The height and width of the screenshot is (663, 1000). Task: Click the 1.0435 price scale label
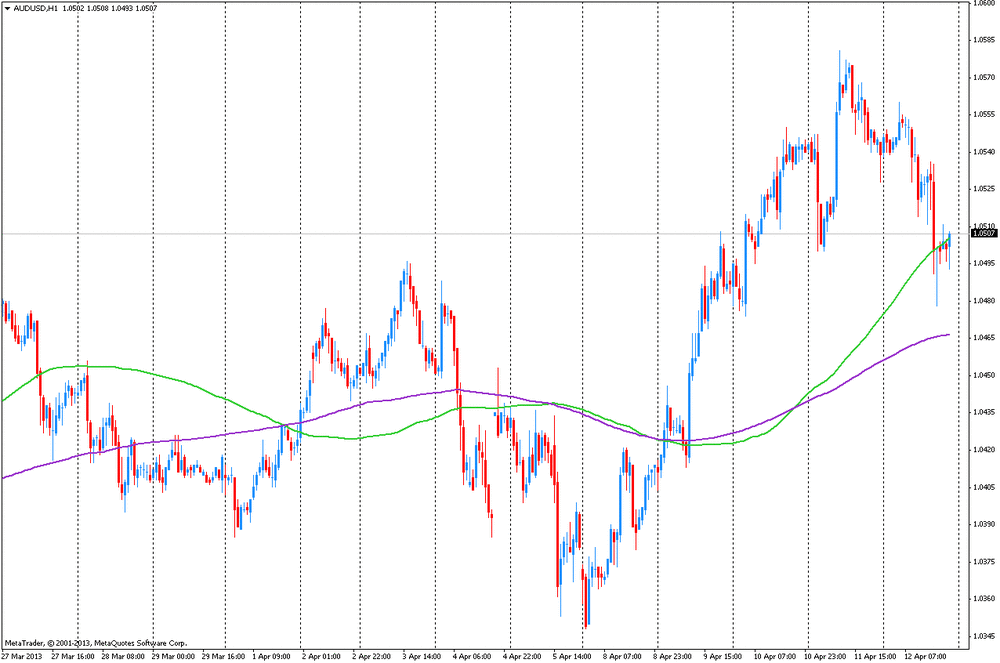coord(985,412)
